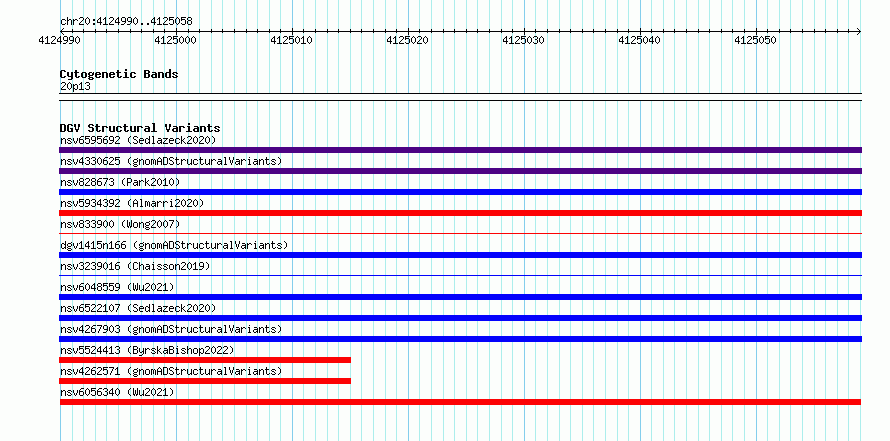Select the red bar under nsv6056340
The height and width of the screenshot is (441, 890).
pyautogui.click(x=460, y=402)
